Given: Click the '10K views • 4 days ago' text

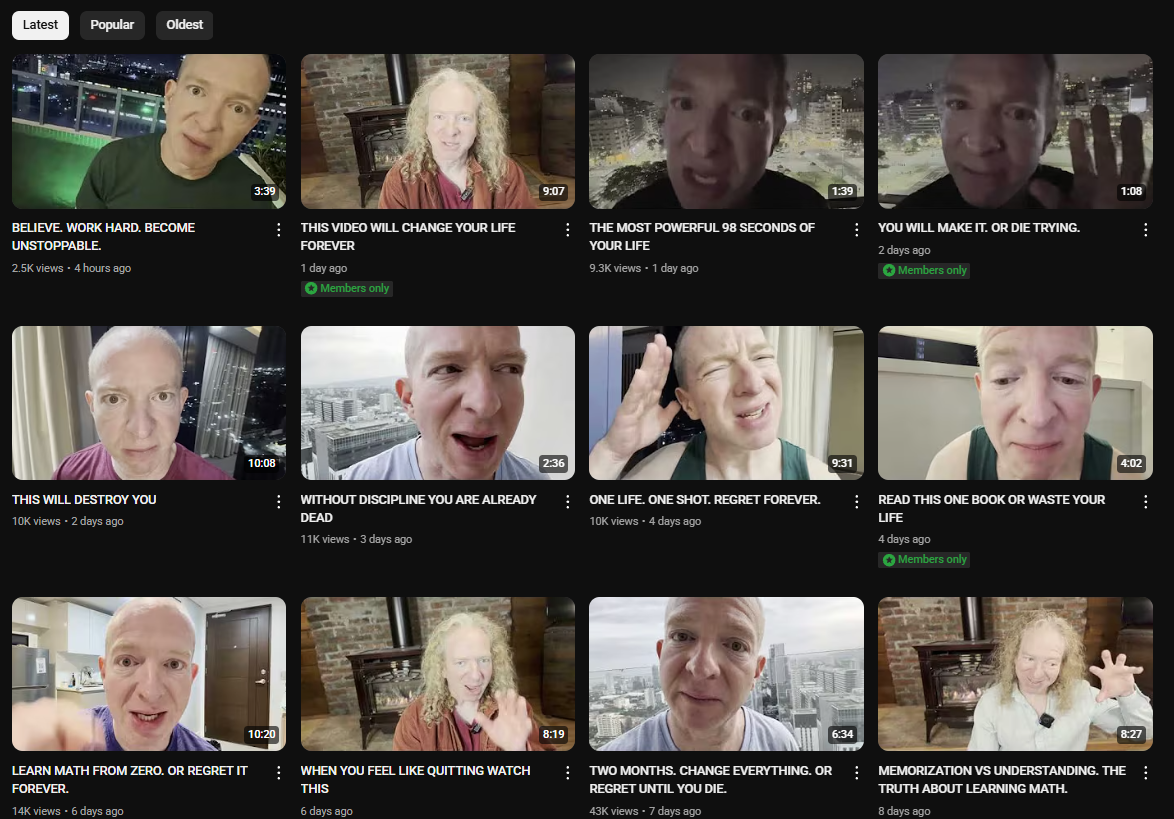Looking at the screenshot, I should pyautogui.click(x=645, y=521).
